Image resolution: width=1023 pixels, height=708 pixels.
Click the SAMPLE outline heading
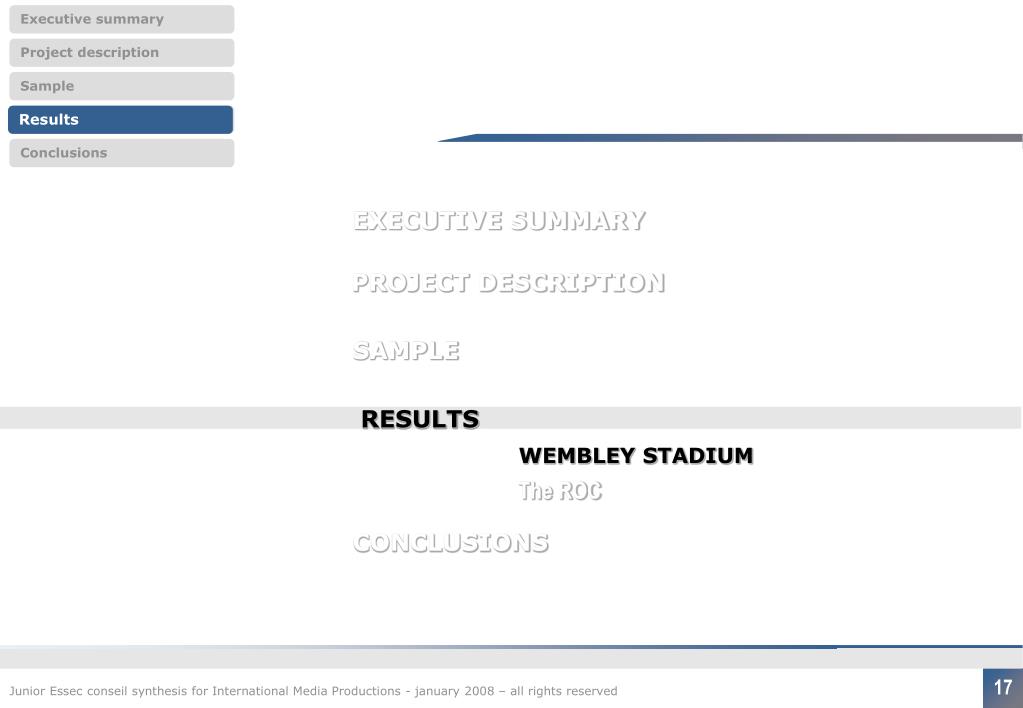(406, 351)
